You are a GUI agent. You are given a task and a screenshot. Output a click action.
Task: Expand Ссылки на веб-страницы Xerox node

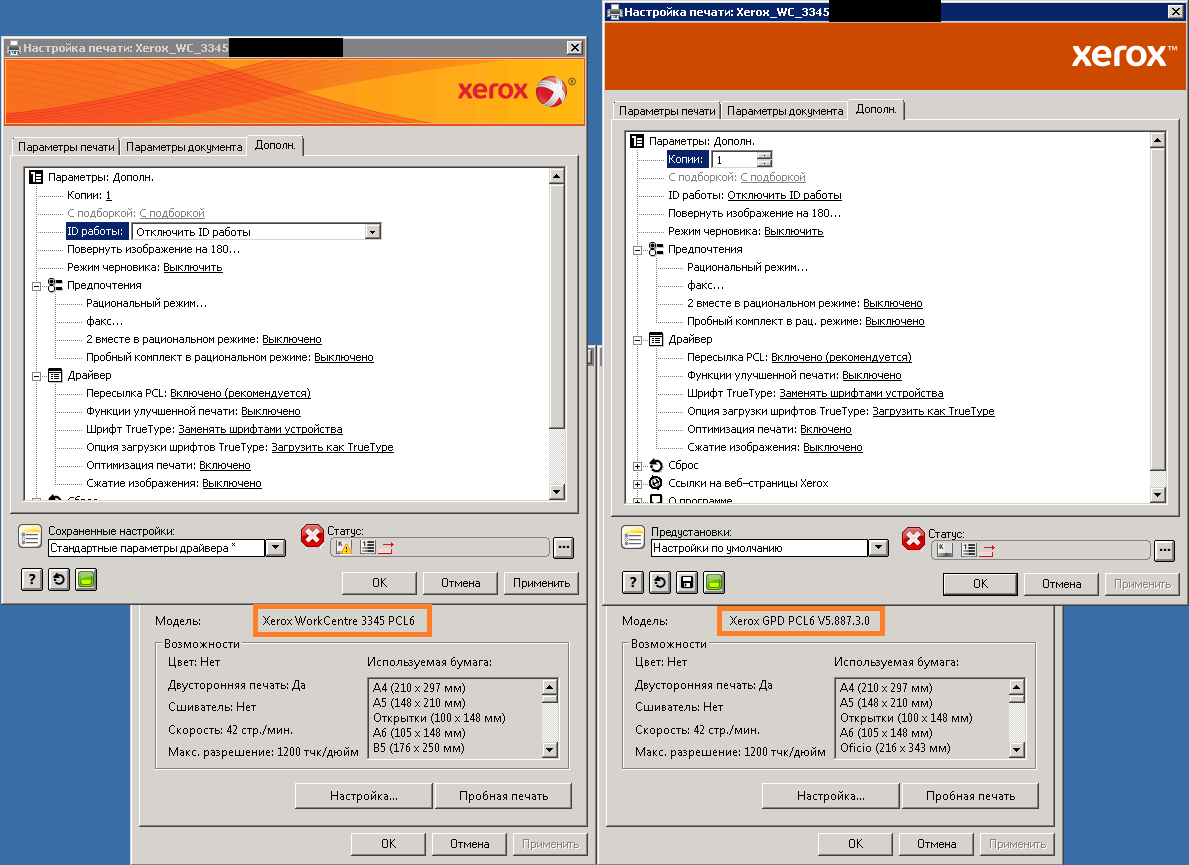click(x=637, y=484)
